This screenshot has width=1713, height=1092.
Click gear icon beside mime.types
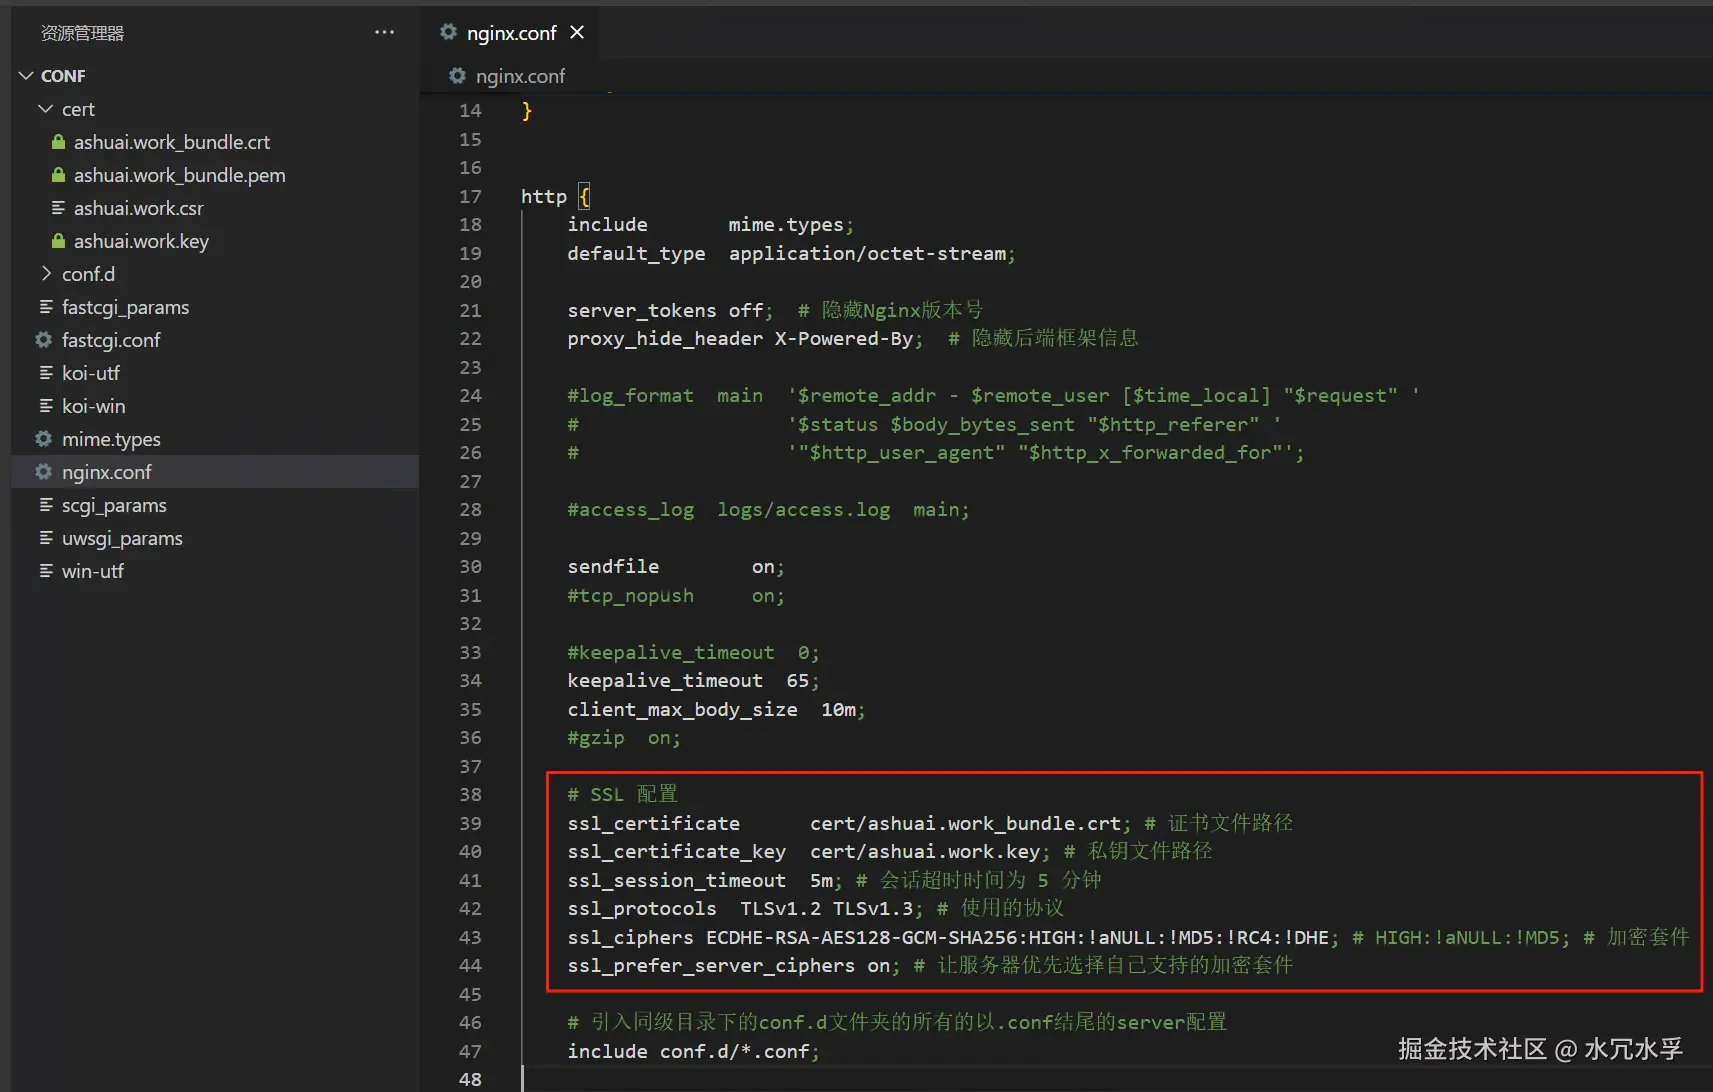pos(44,439)
